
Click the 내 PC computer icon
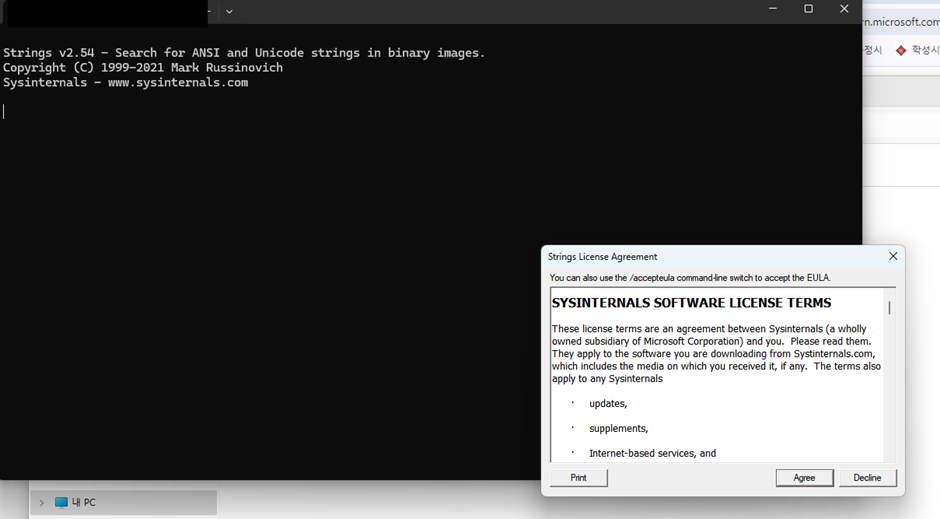point(61,503)
